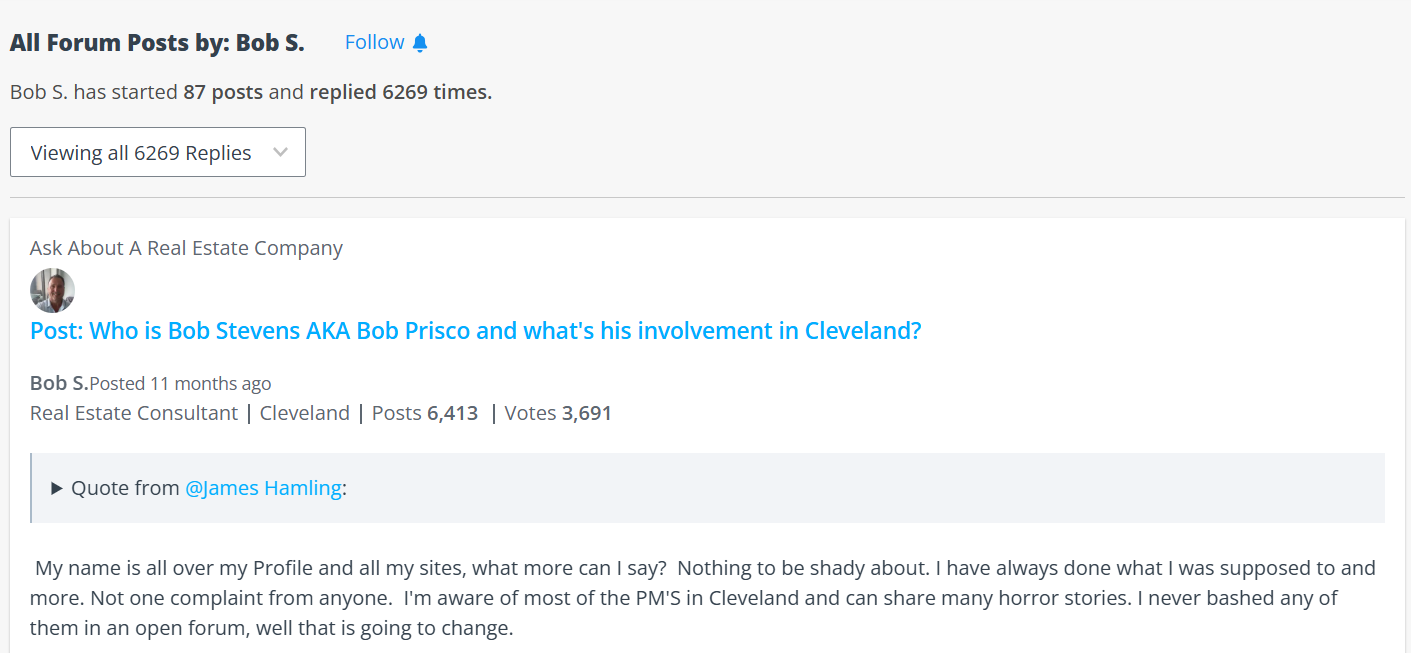Click the Bob S. author name above the post

pyautogui.click(x=59, y=383)
